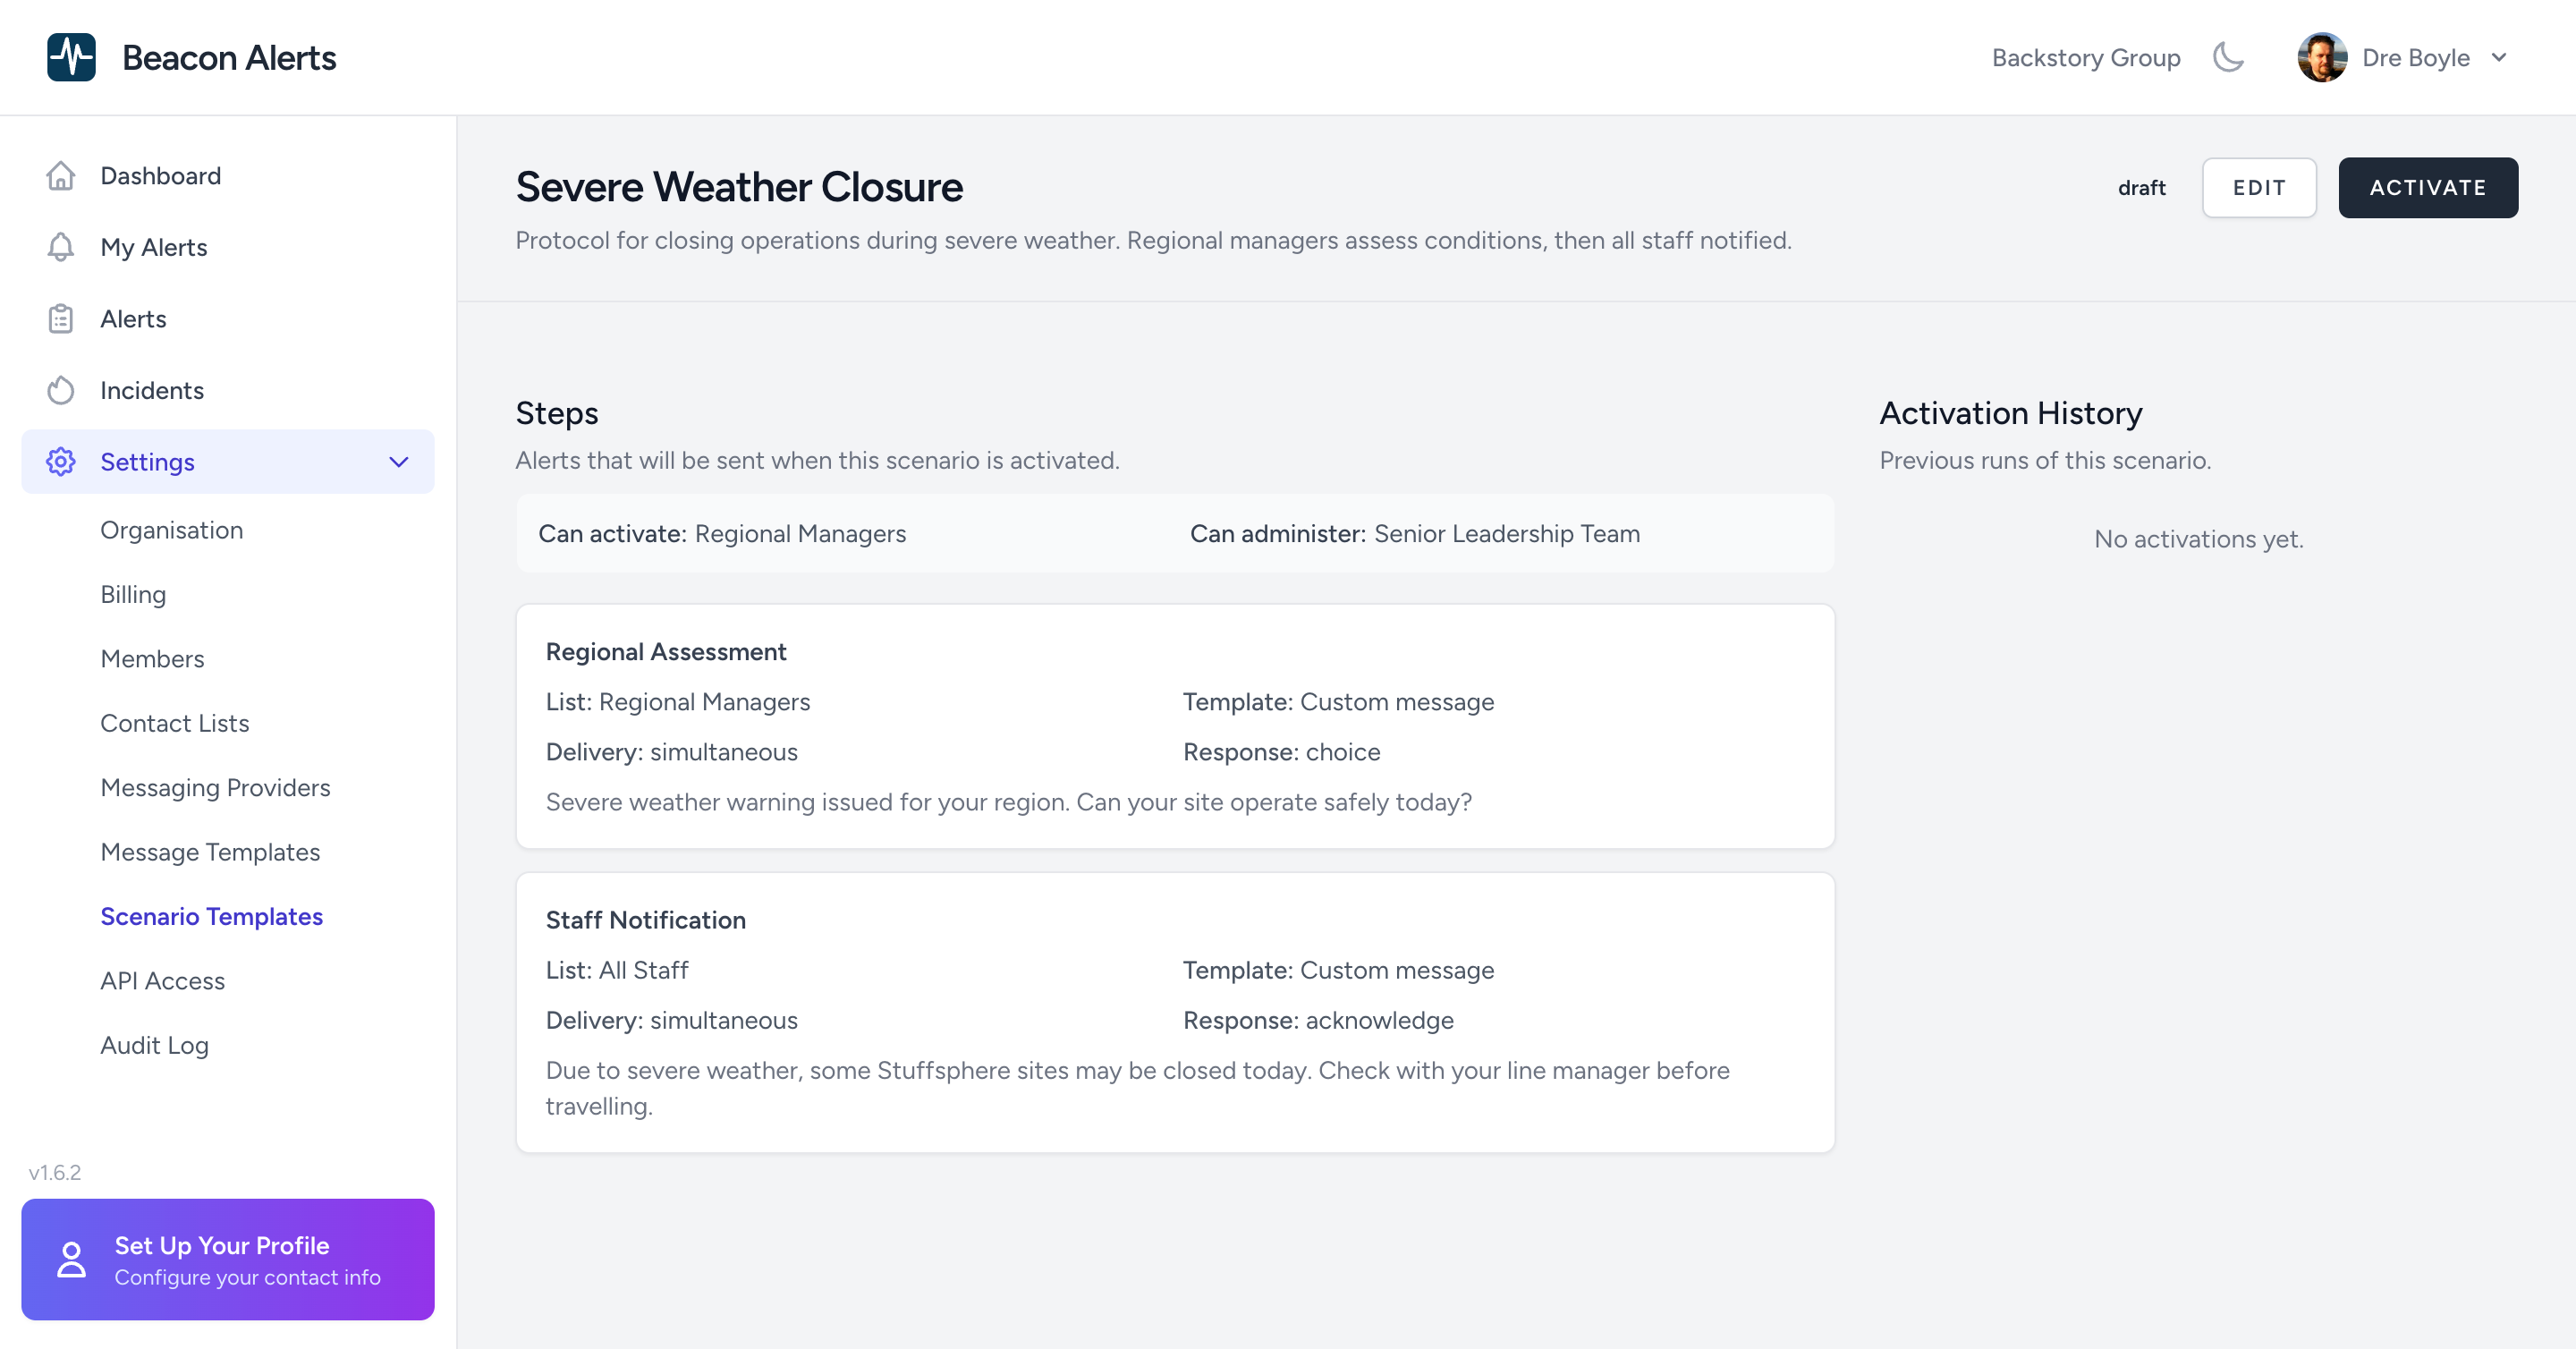Toggle dark mode with the moon icon
This screenshot has width=2576, height=1349.
point(2227,57)
